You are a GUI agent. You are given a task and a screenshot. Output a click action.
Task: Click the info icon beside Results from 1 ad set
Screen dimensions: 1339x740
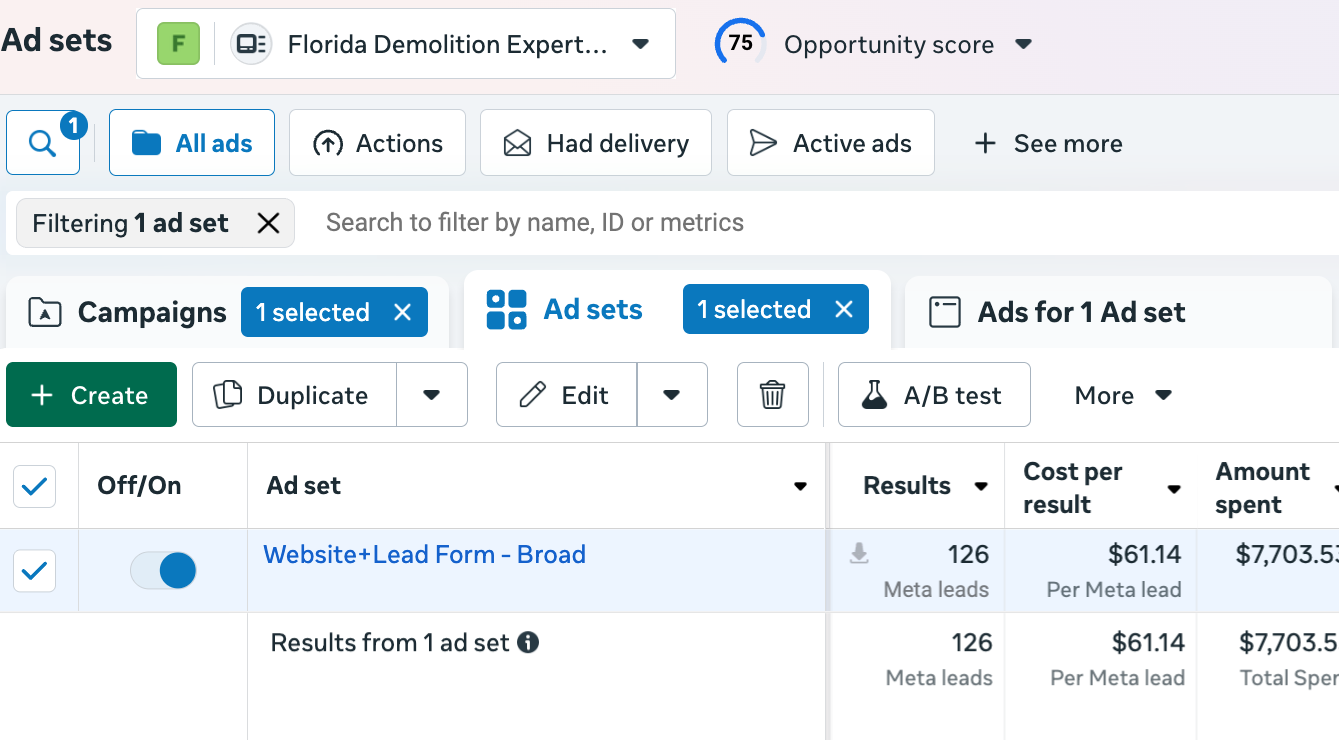528,642
